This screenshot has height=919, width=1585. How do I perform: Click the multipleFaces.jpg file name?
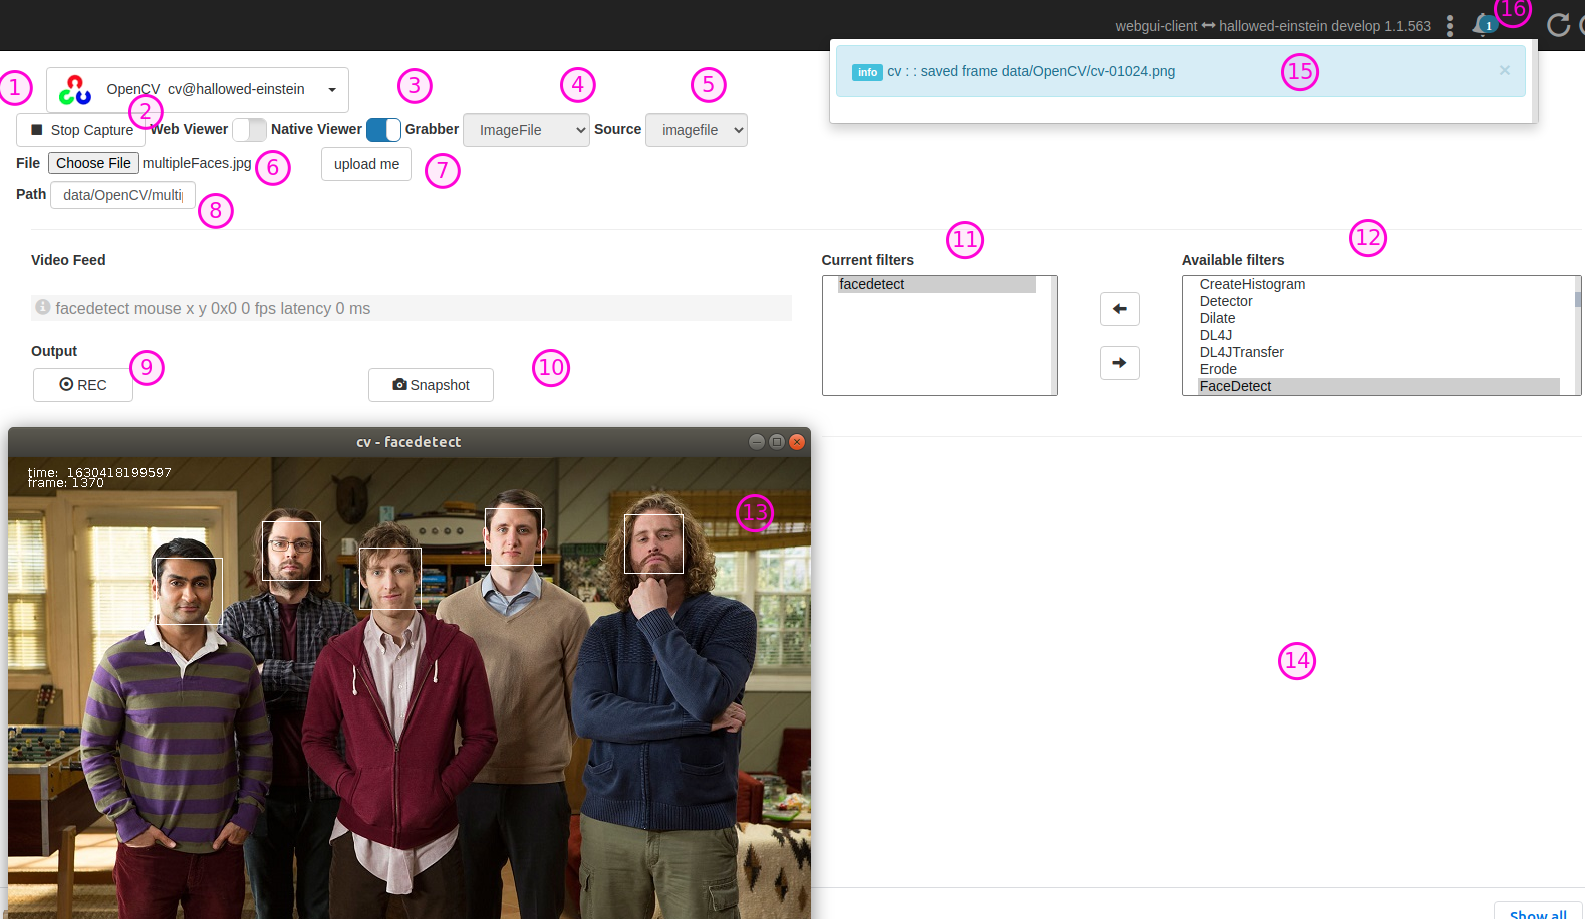coord(197,163)
